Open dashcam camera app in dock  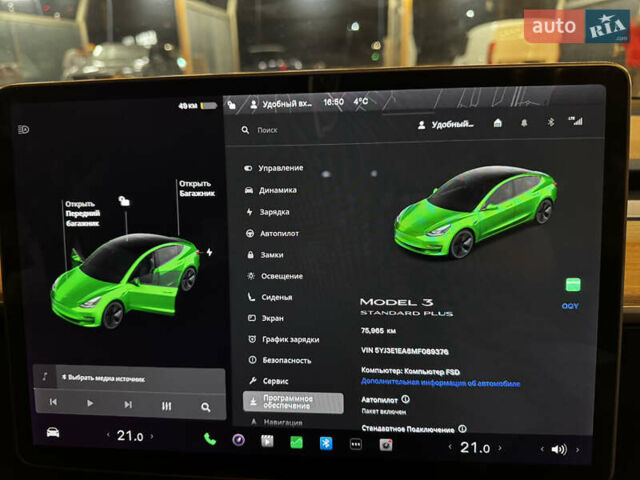tap(385, 444)
